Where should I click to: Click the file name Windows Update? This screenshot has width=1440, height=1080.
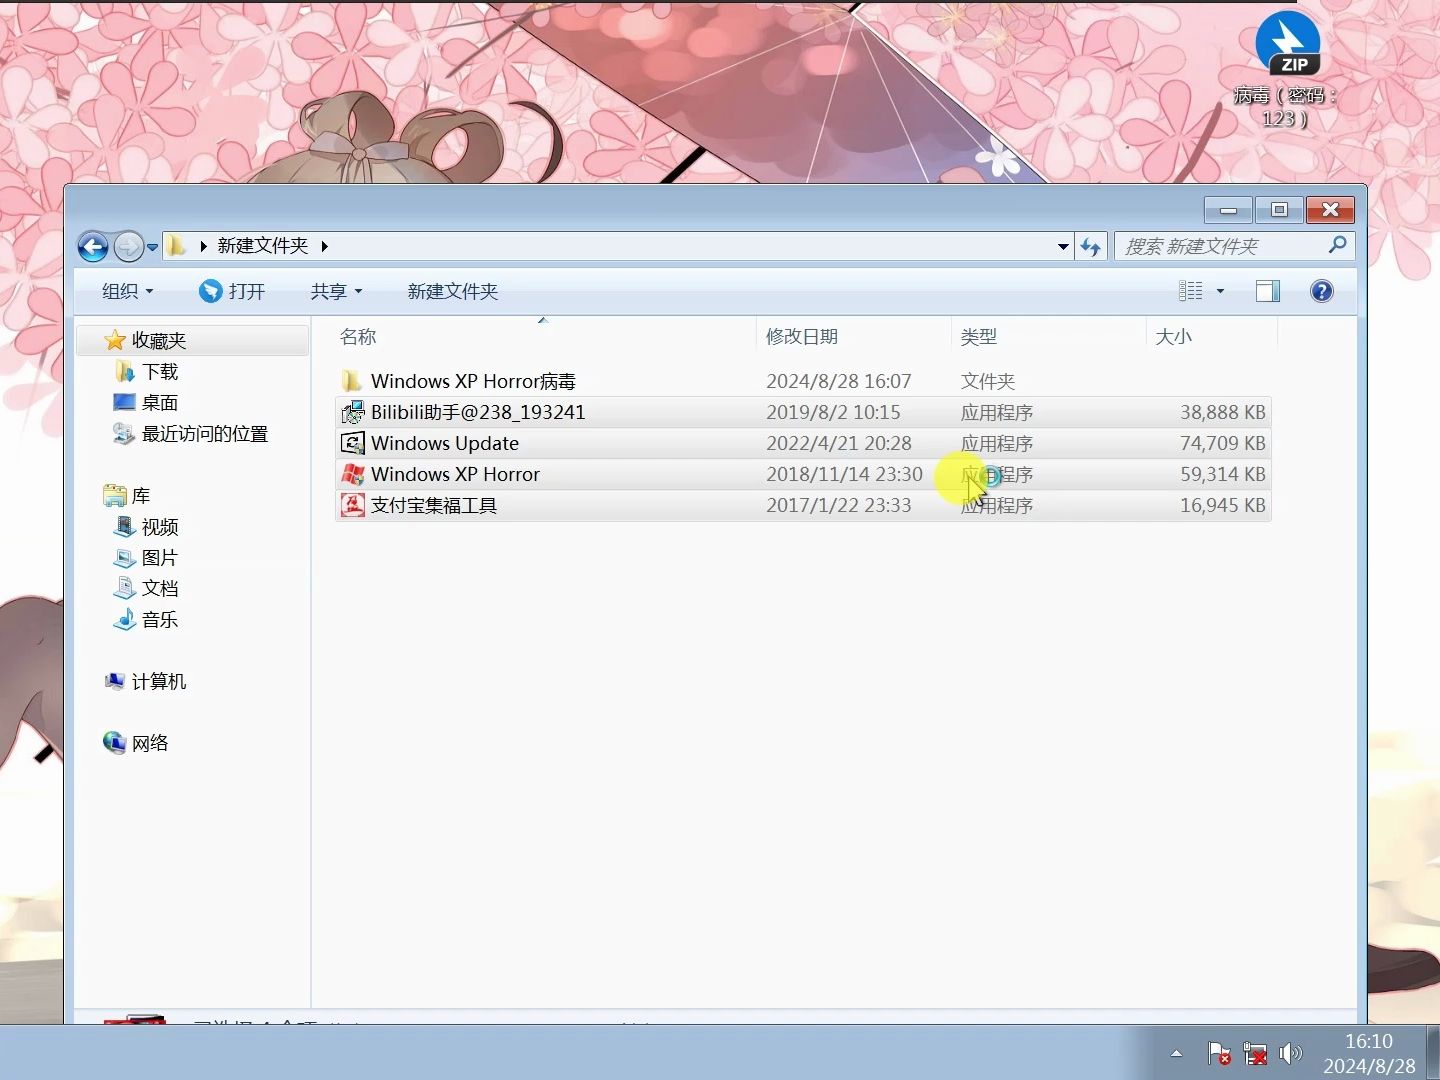[x=445, y=443]
